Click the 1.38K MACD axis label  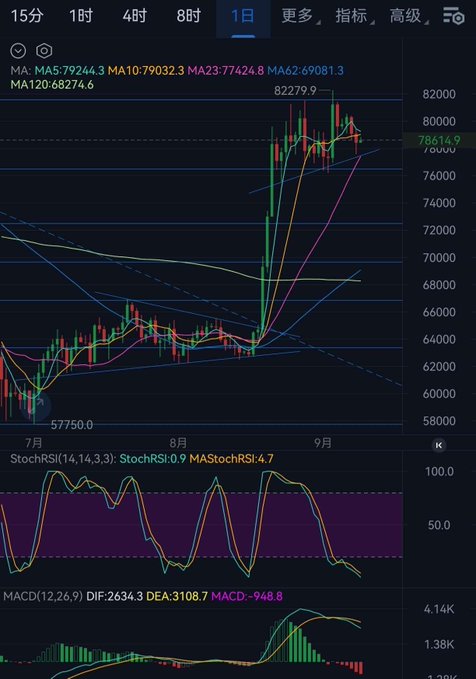point(439,644)
